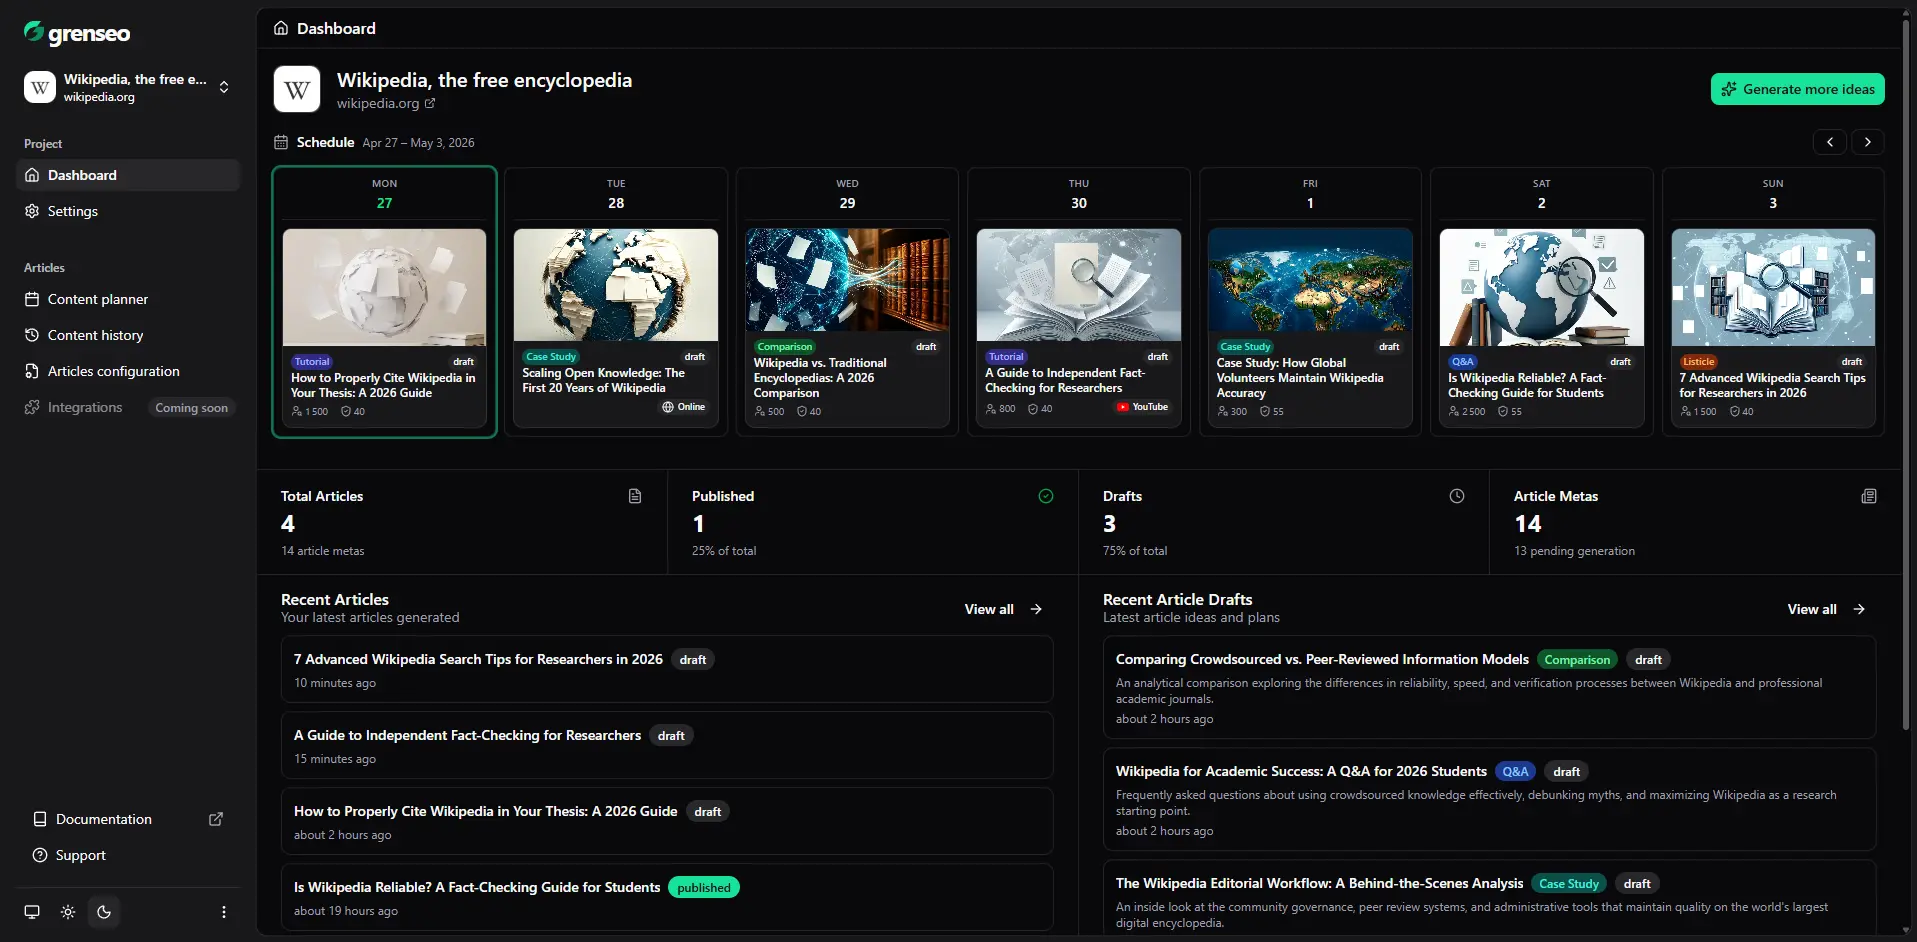Open Thursday's Fact-Checking for Researchers card title
The width and height of the screenshot is (1917, 942).
click(x=1065, y=380)
